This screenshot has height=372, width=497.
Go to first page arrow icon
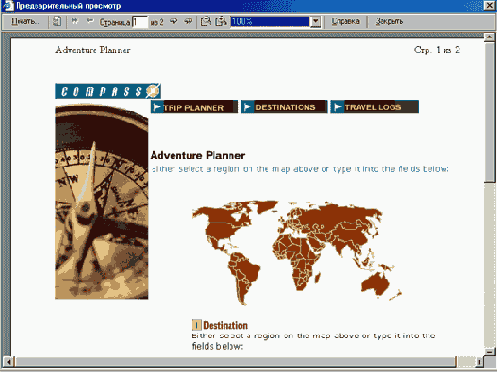click(x=75, y=22)
